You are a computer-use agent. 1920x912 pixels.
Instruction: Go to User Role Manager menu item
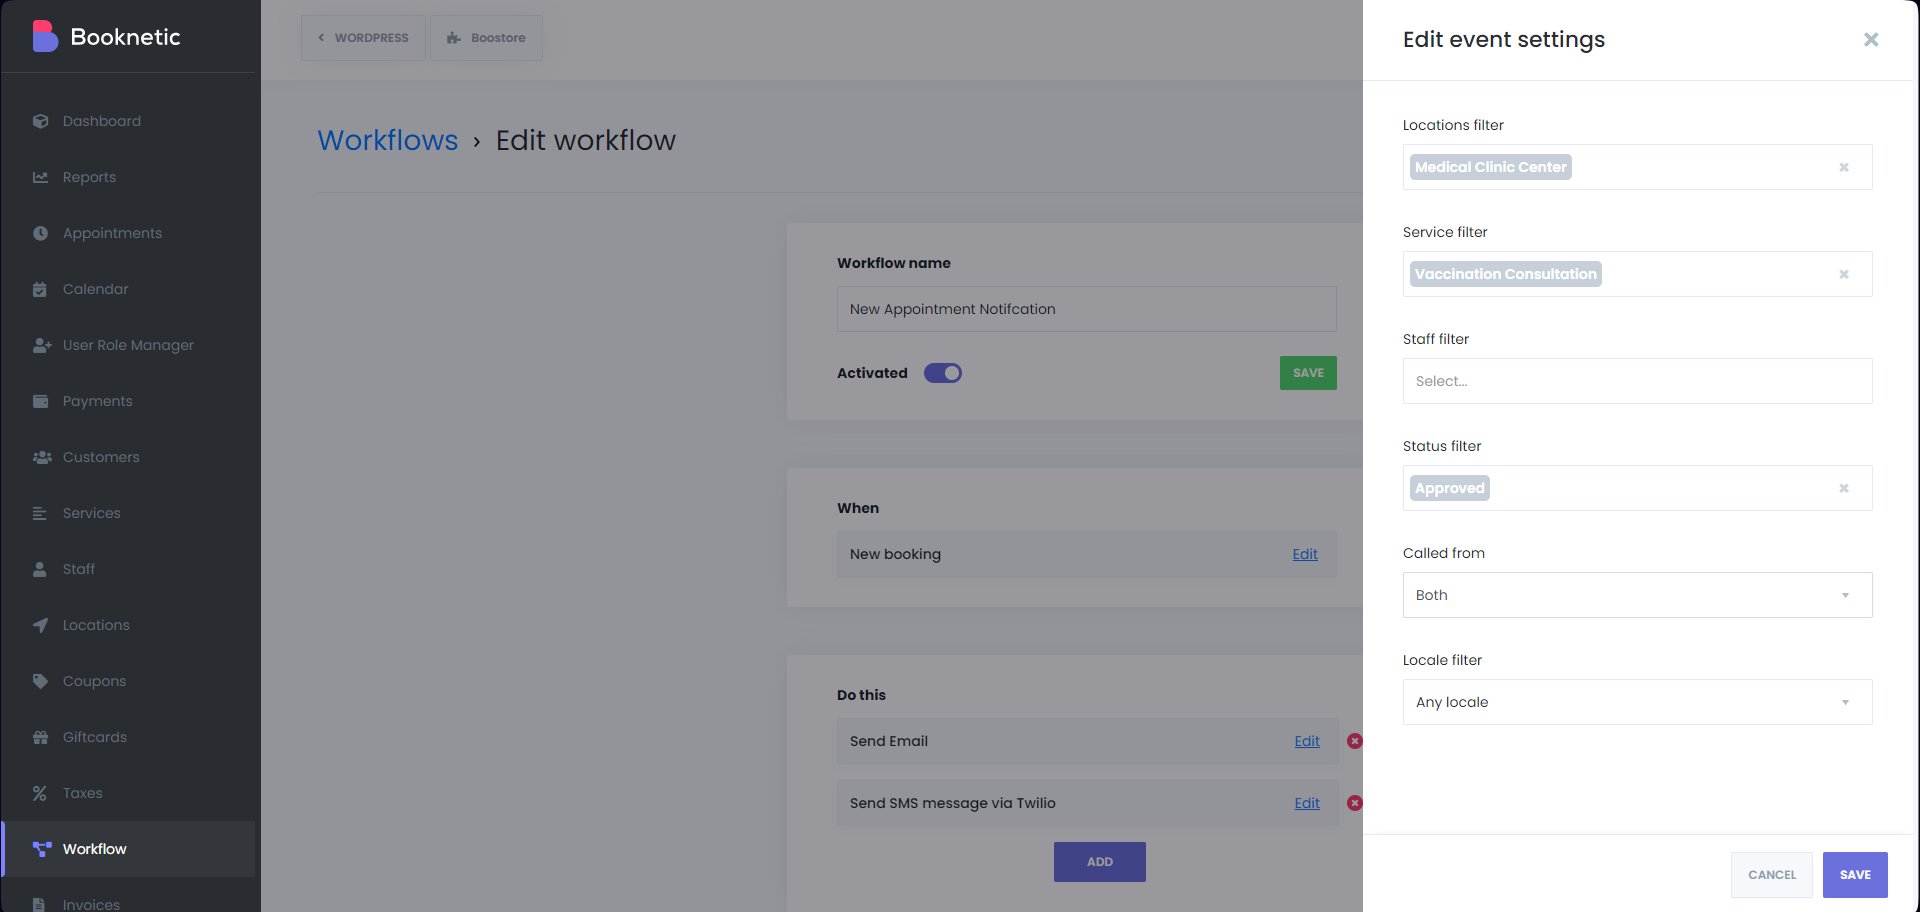pyautogui.click(x=128, y=345)
